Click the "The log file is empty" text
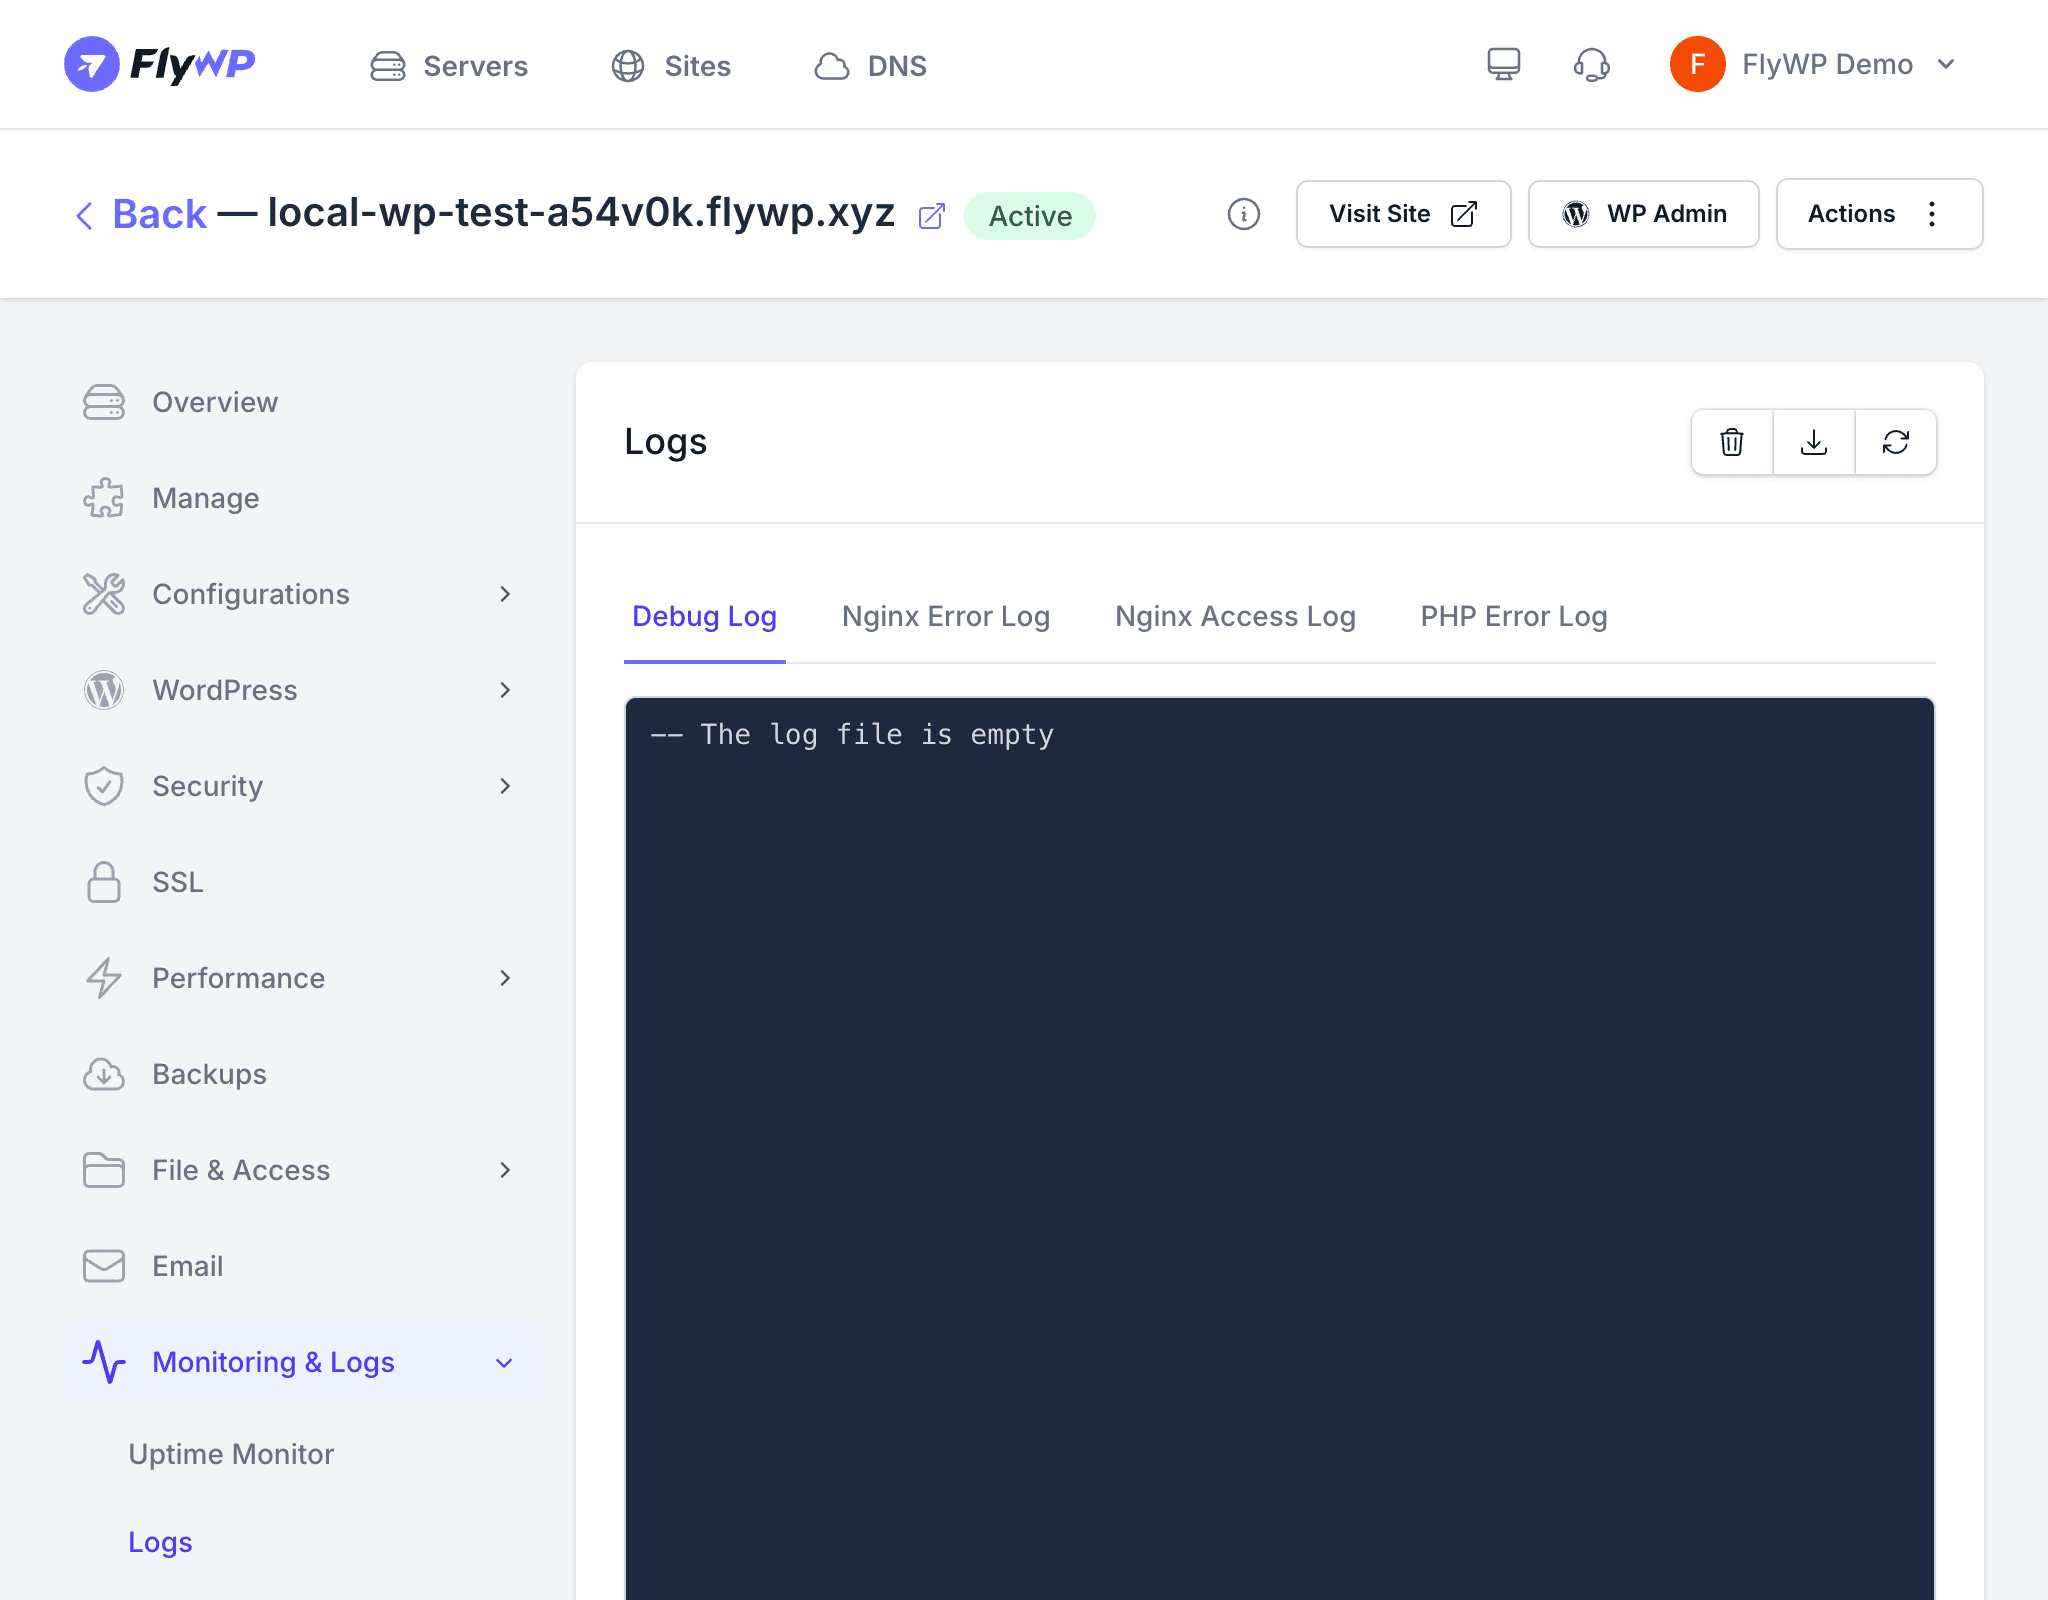 [876, 735]
